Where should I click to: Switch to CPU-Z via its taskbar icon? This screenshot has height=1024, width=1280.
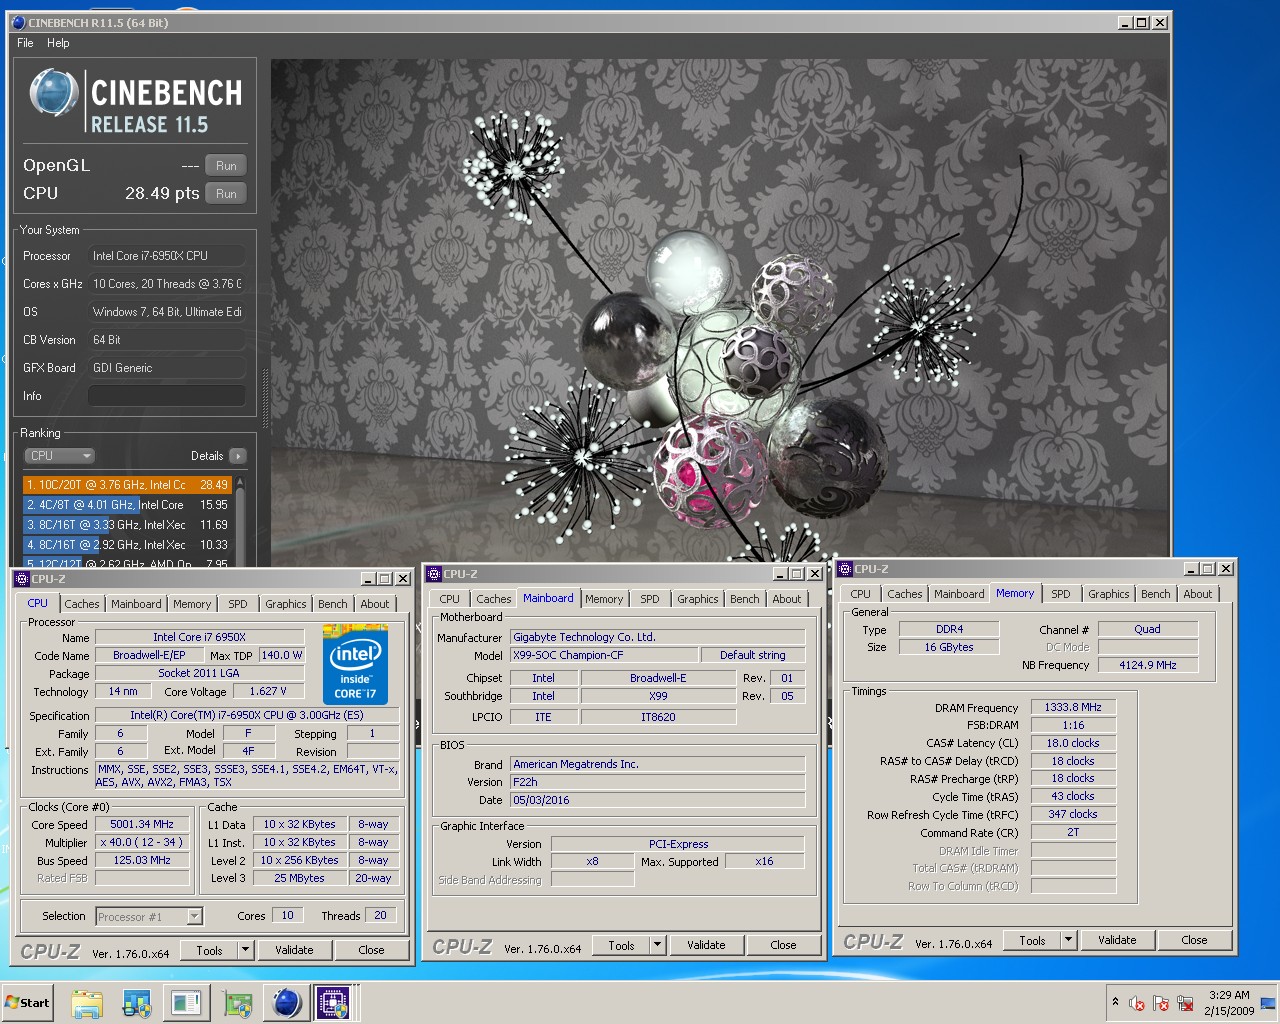pos(333,1003)
